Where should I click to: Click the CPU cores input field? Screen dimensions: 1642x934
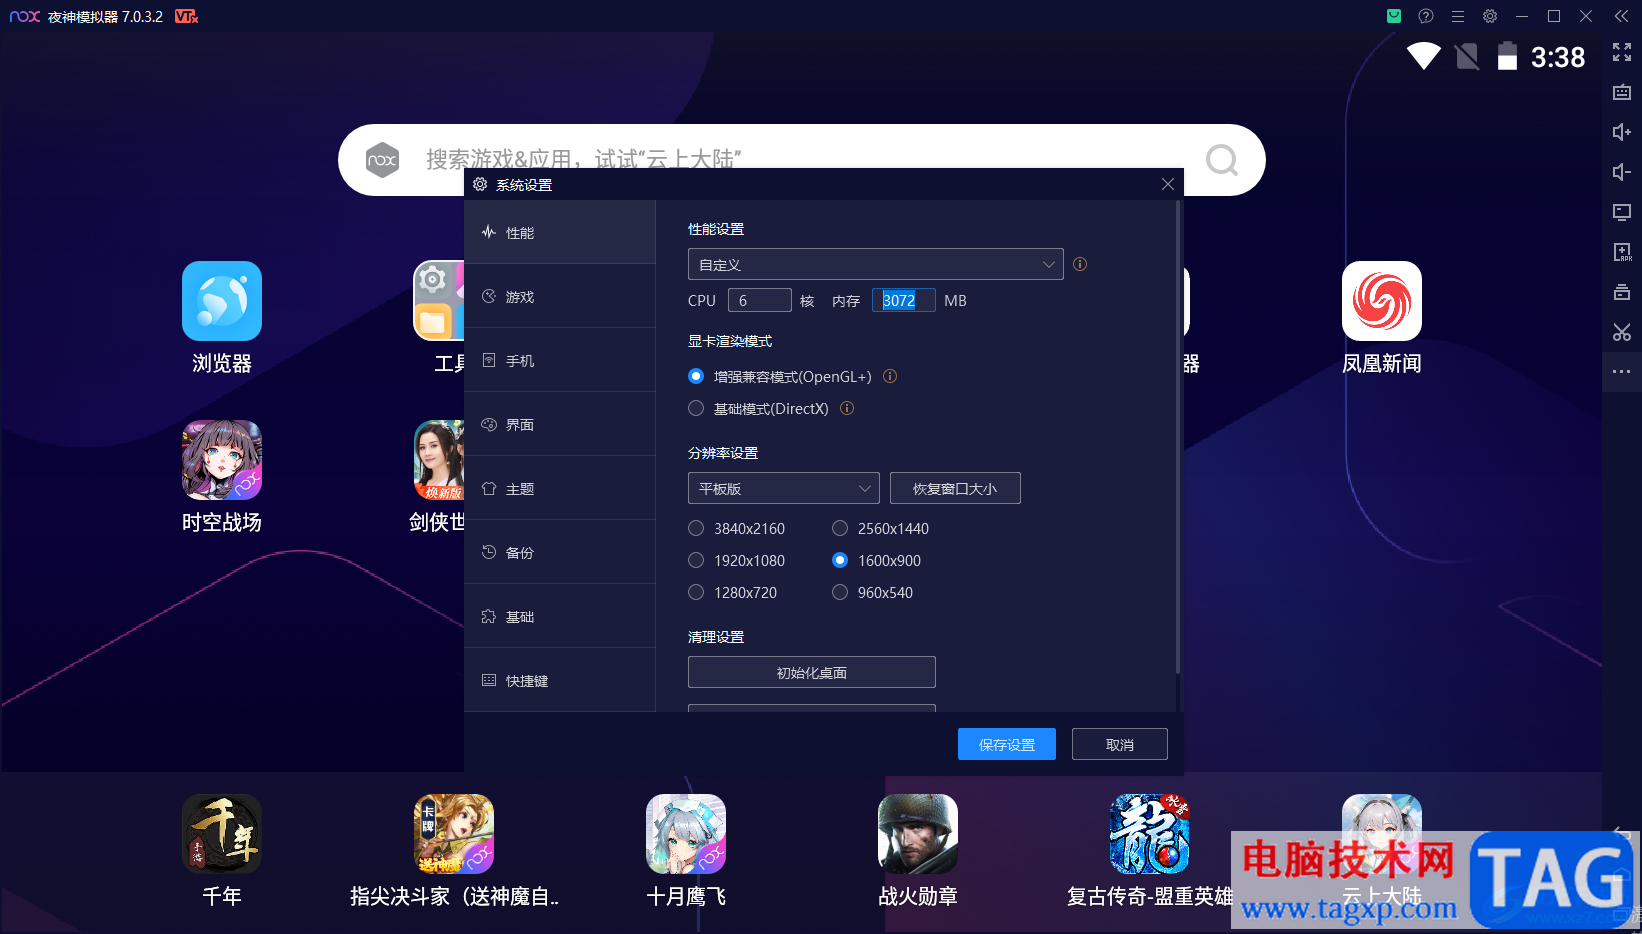pyautogui.click(x=759, y=300)
